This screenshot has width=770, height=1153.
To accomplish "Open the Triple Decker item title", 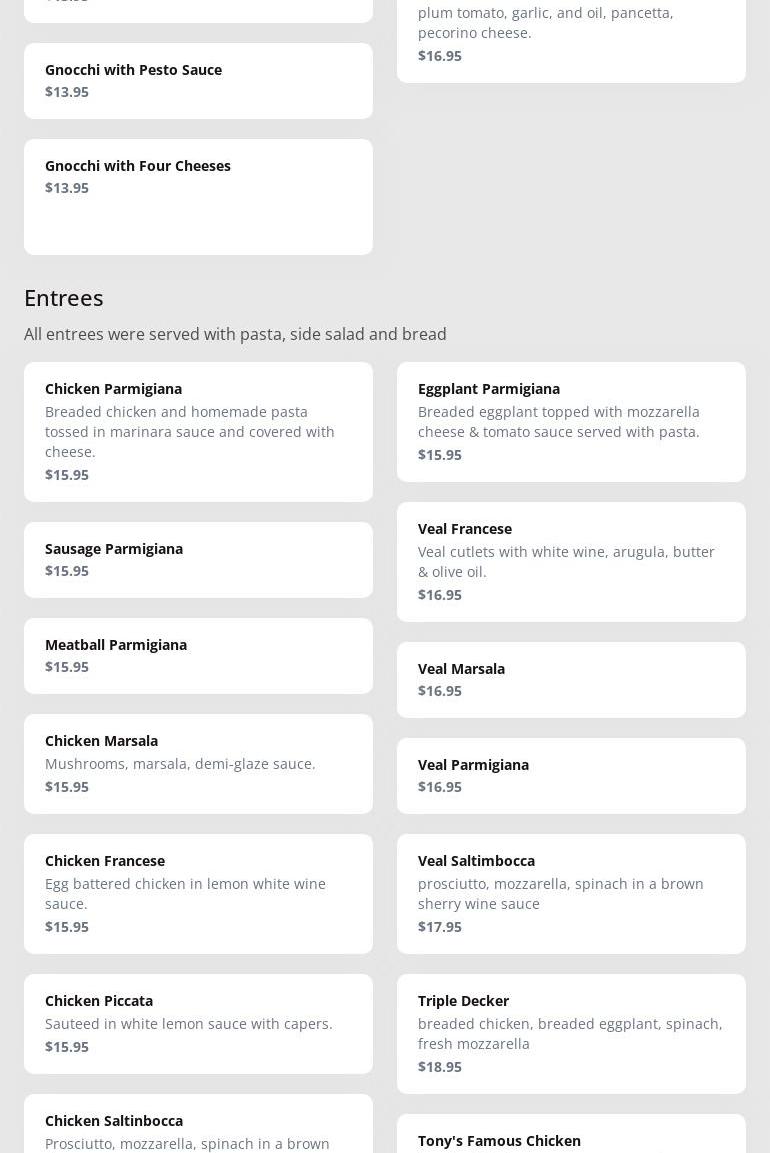I will pos(463,1001).
